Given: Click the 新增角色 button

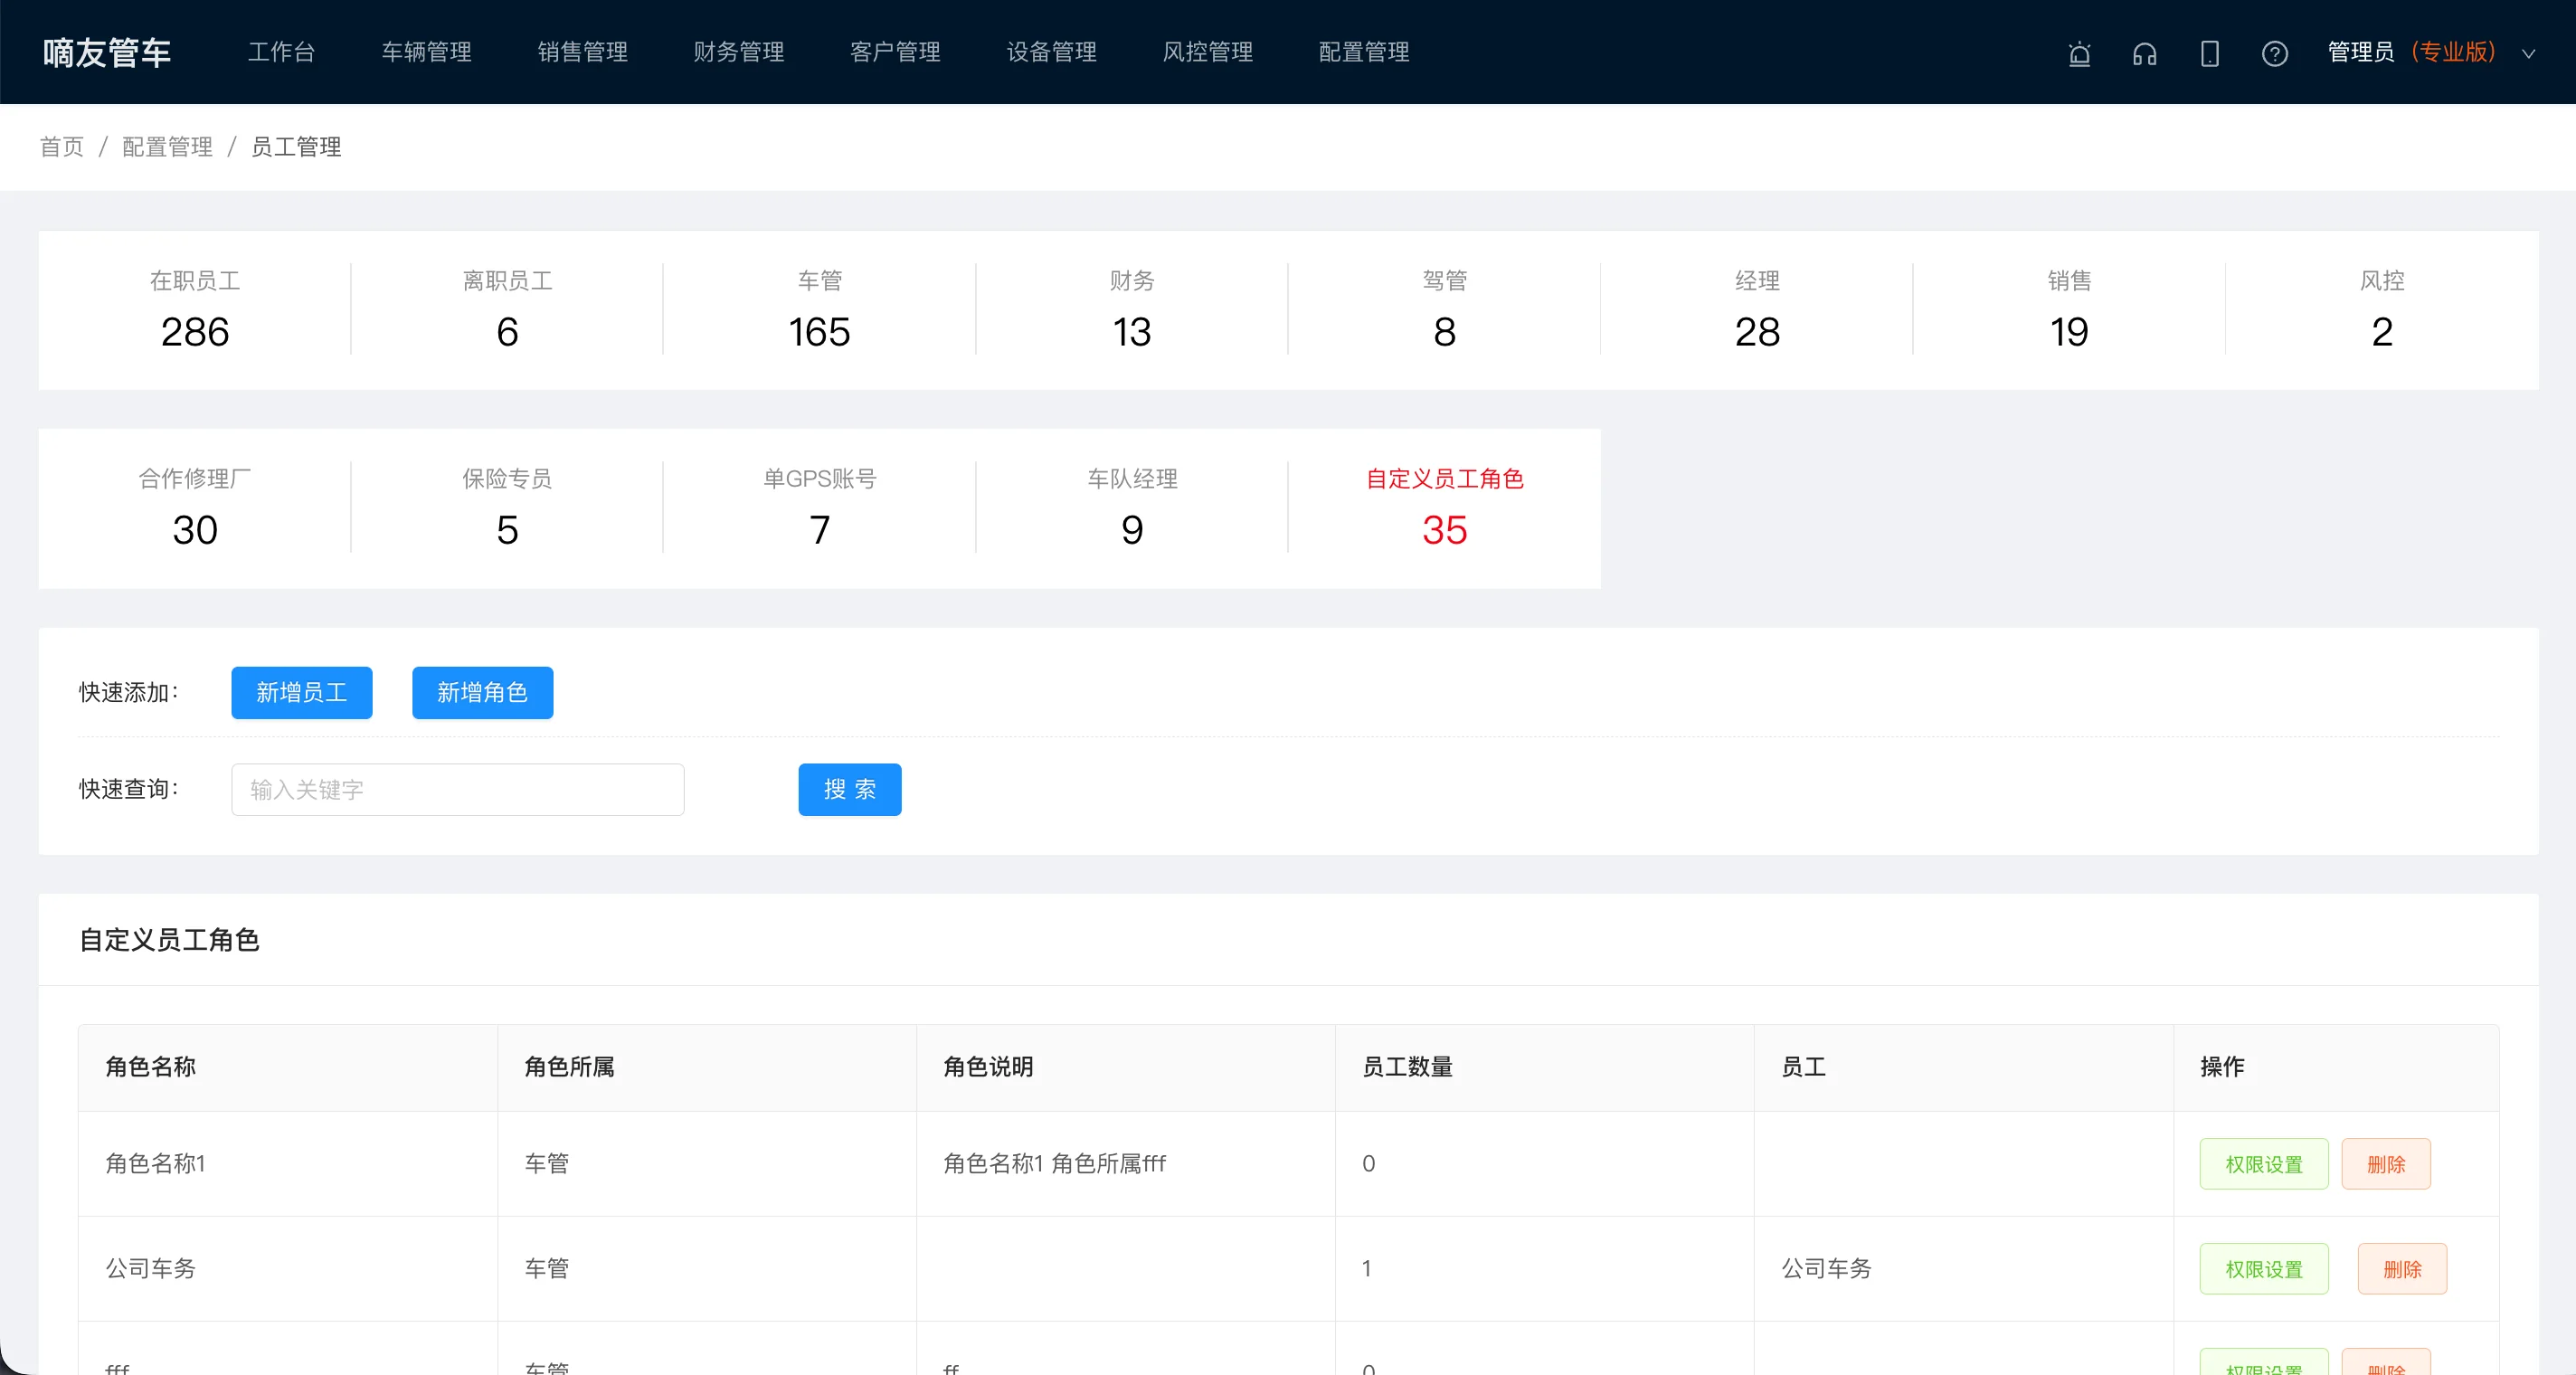Looking at the screenshot, I should click(x=482, y=693).
